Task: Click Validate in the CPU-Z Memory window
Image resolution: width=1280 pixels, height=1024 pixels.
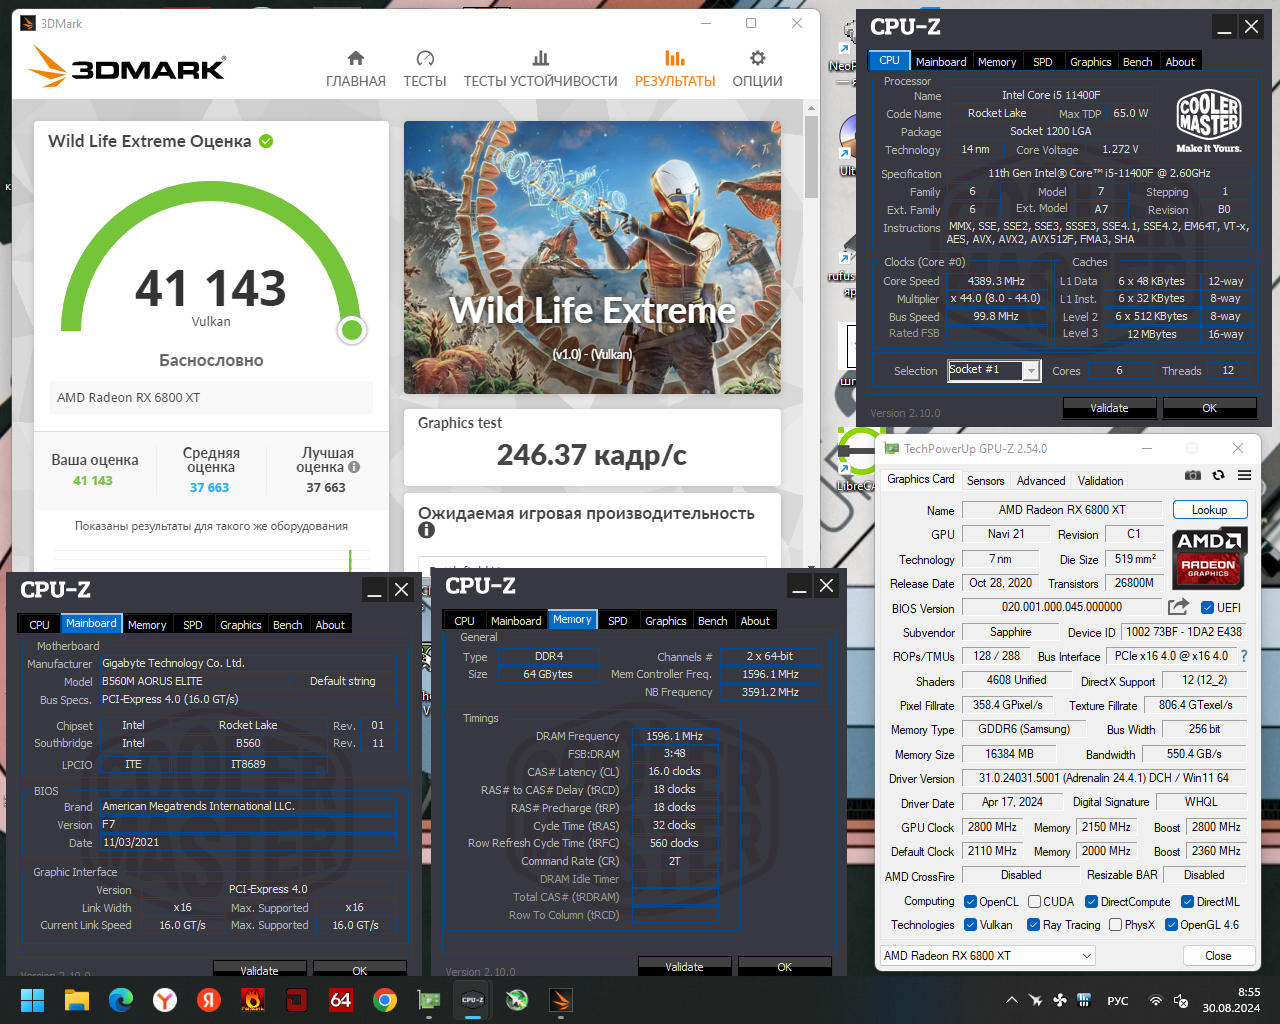Action: [684, 967]
